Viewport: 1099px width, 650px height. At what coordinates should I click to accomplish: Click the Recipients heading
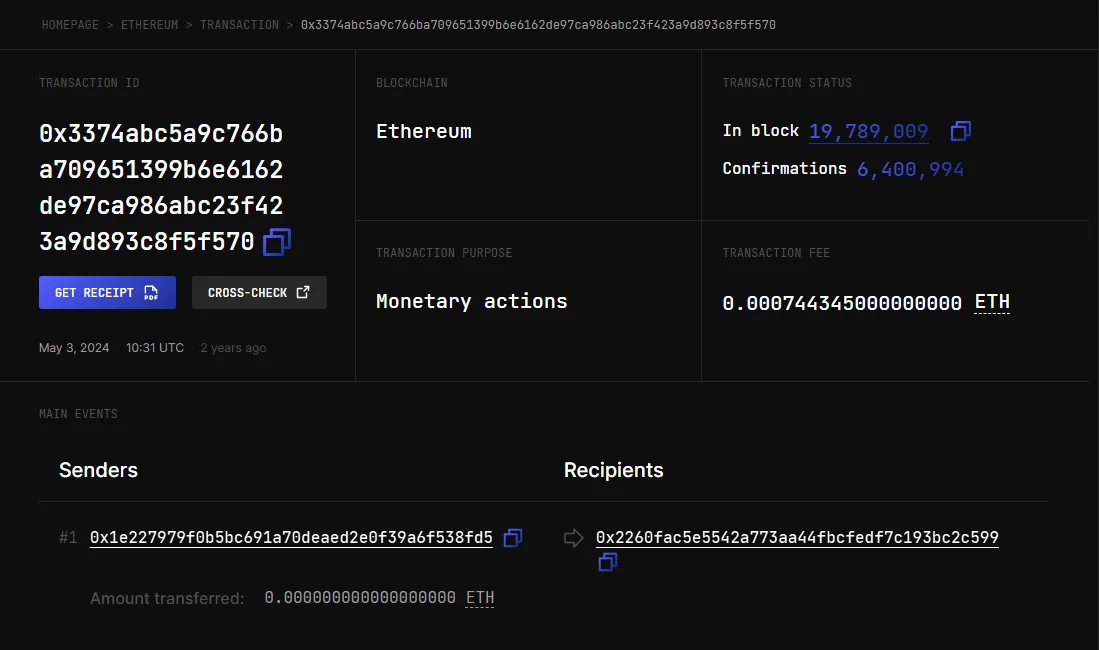pos(613,470)
